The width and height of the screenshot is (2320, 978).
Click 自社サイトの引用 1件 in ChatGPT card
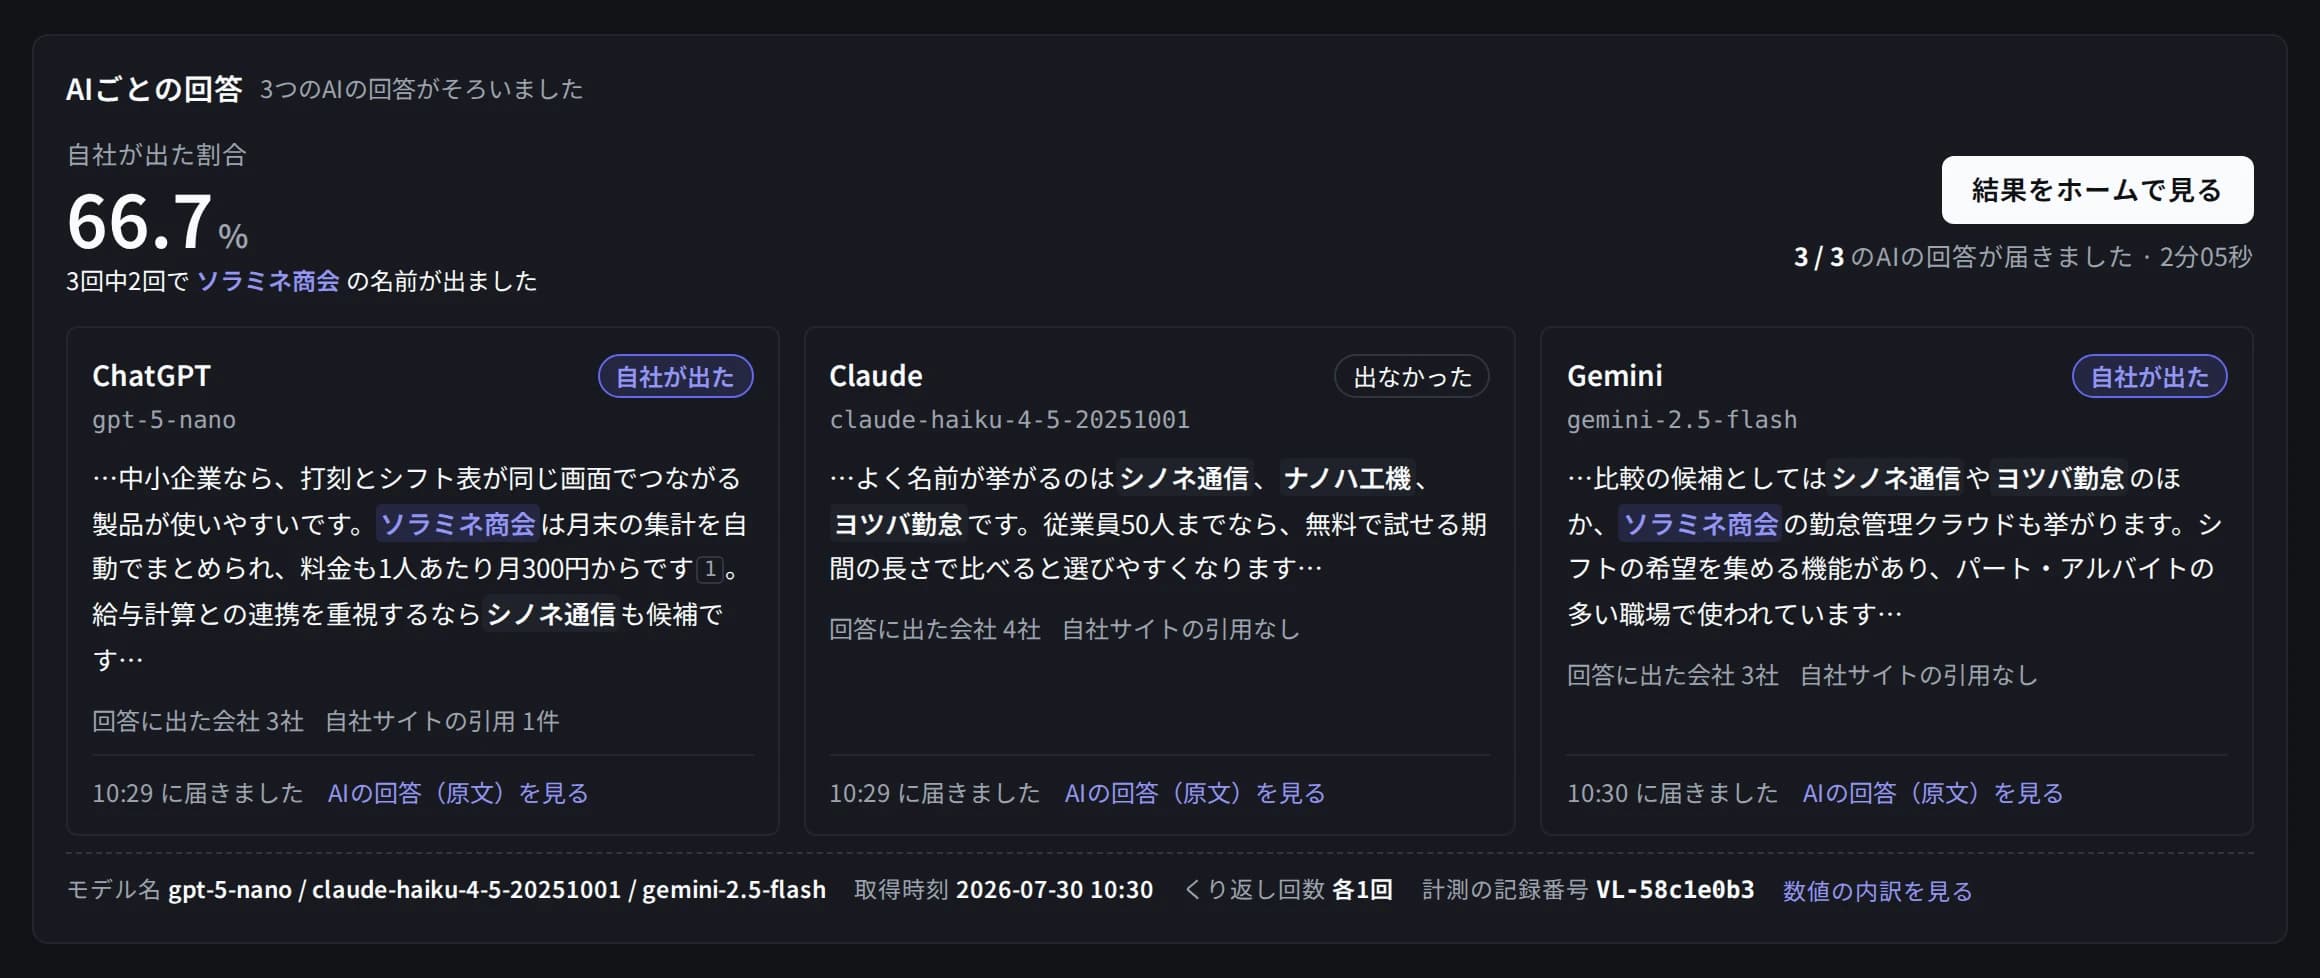point(442,721)
